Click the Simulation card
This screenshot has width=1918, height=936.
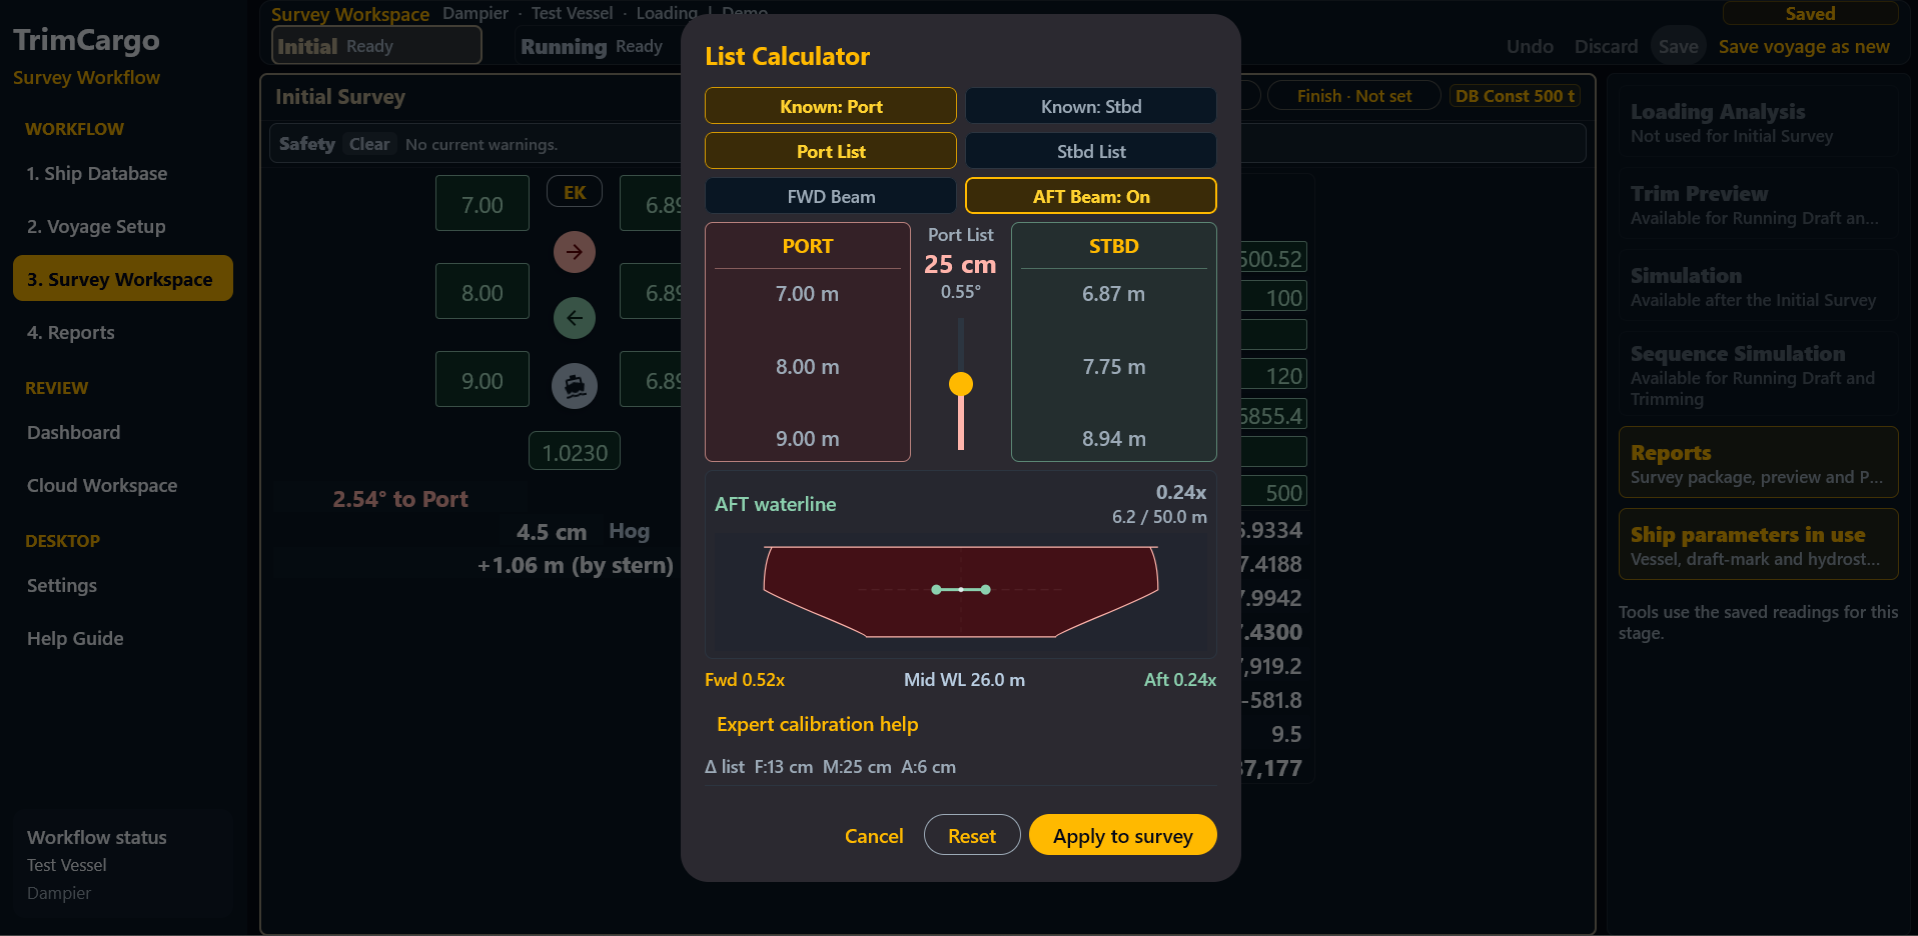(1758, 286)
